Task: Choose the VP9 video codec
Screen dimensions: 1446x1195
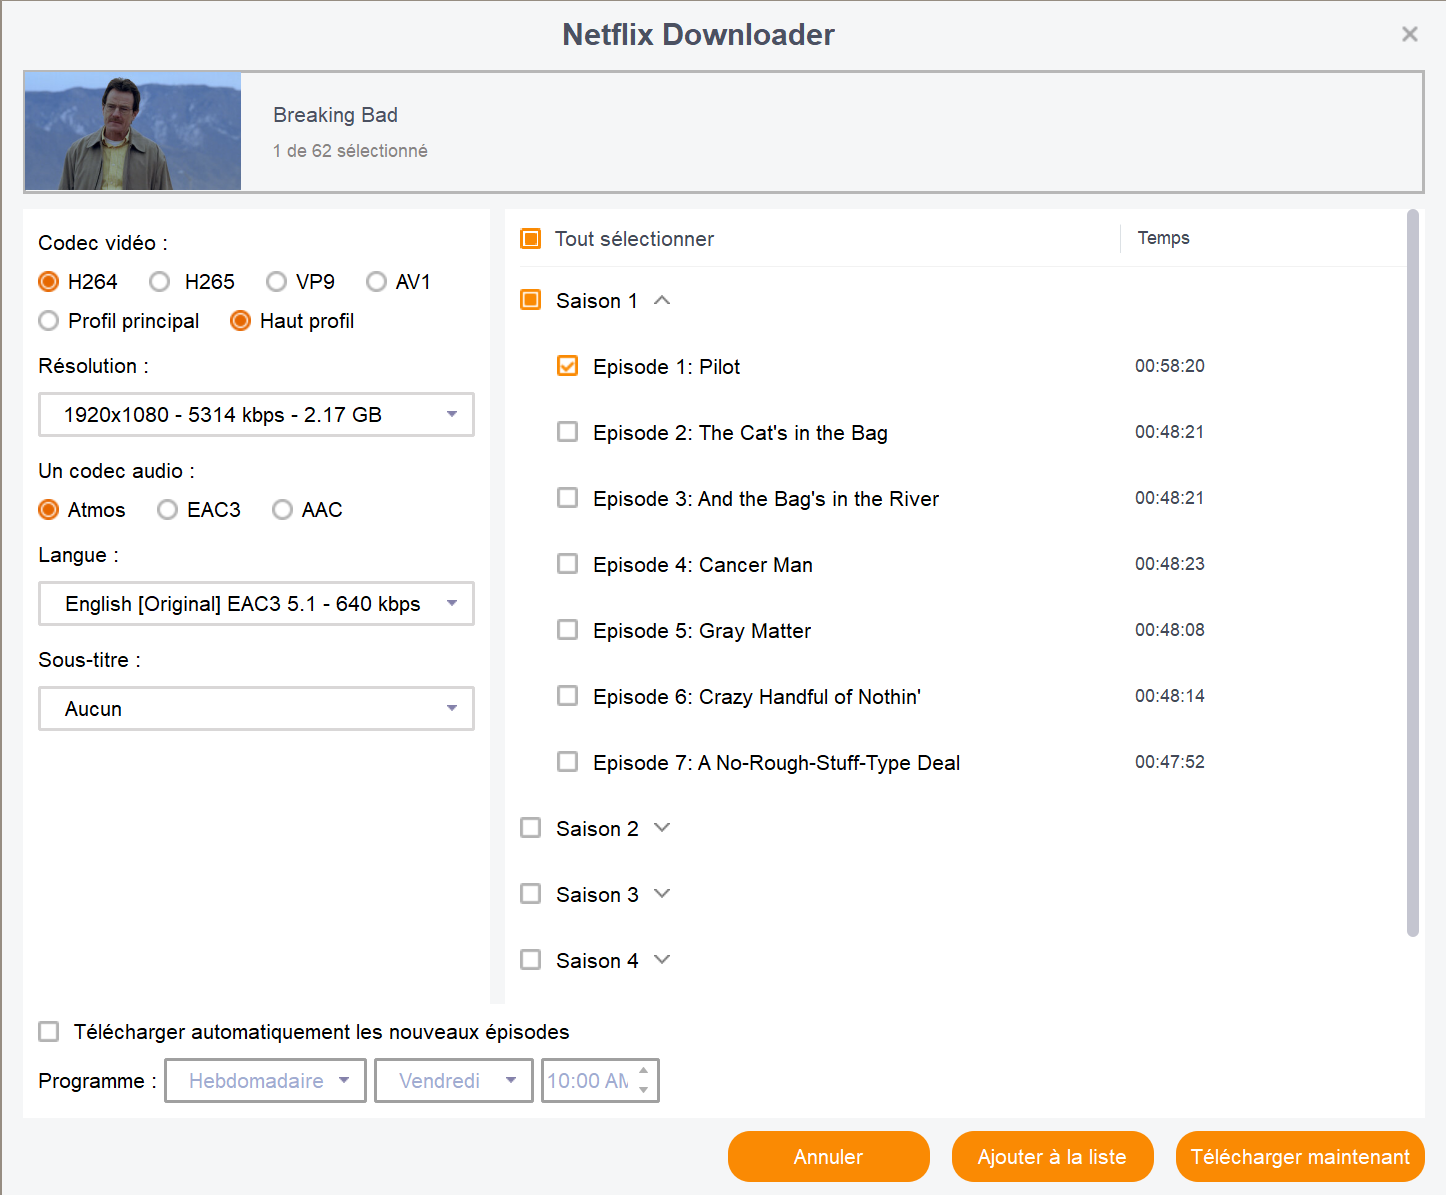Action: click(x=276, y=282)
